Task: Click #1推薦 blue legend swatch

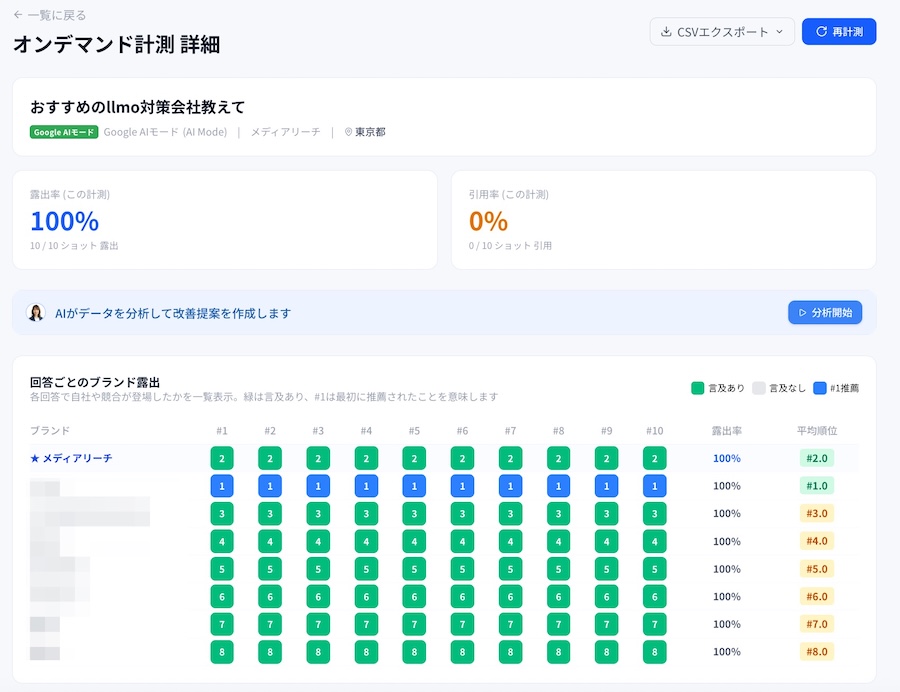Action: [820, 388]
